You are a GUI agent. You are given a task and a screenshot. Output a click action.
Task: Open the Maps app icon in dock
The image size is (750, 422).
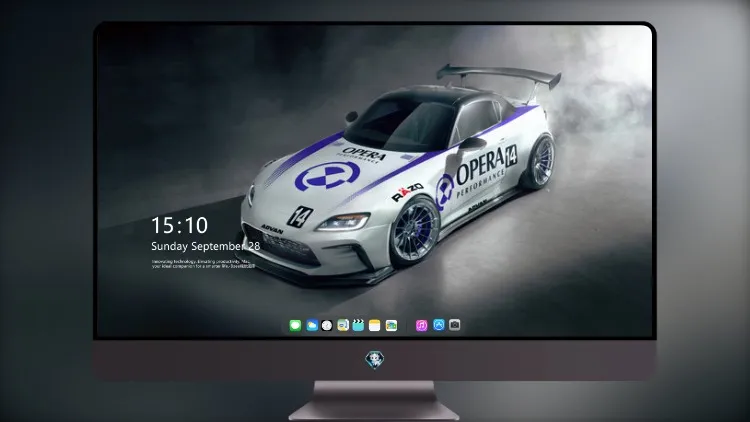click(x=343, y=326)
